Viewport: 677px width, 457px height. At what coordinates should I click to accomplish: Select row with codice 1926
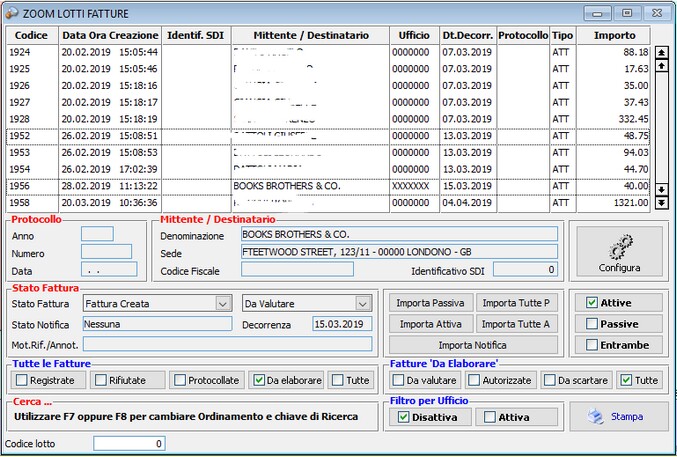point(328,86)
